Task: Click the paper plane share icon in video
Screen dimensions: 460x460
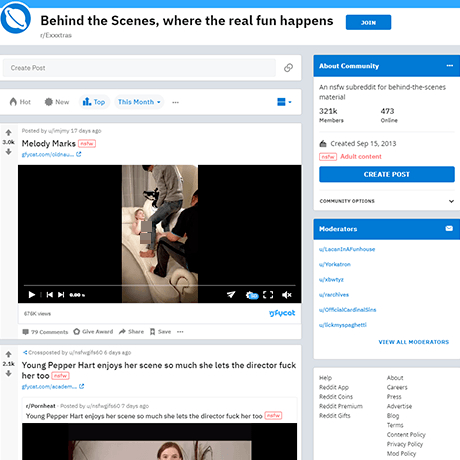Action: pyautogui.click(x=231, y=294)
